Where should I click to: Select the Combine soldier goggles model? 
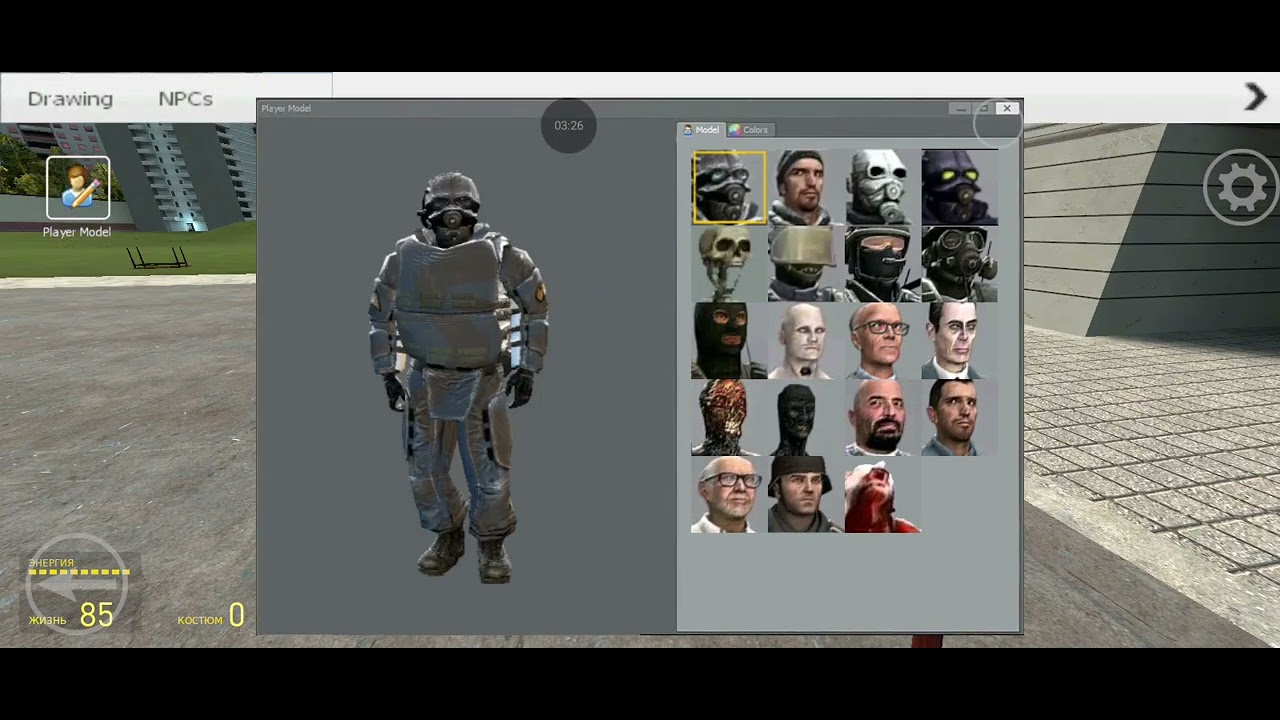(729, 187)
